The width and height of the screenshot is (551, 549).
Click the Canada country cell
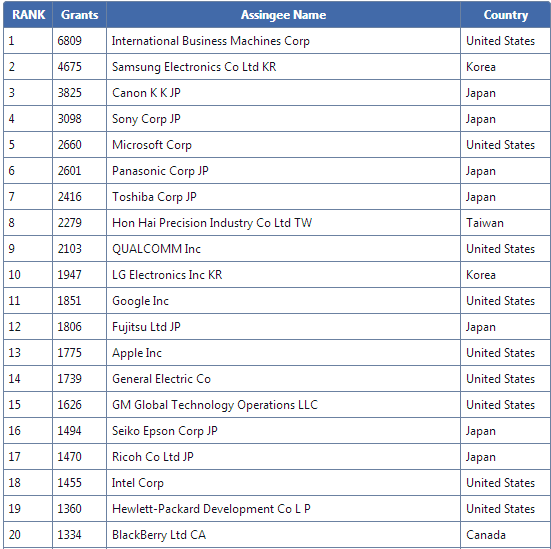pos(505,535)
